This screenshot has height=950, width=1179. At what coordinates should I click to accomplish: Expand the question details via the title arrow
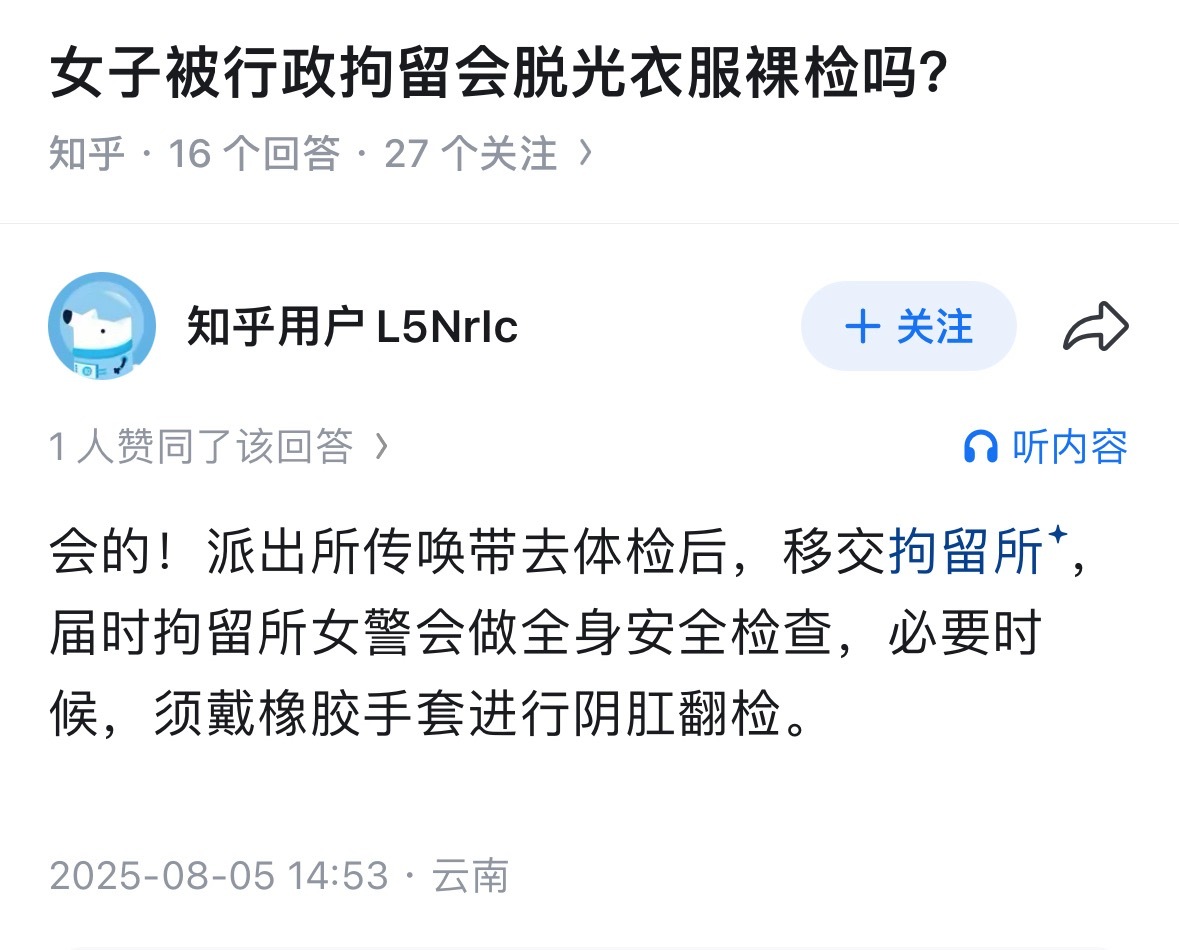coord(588,152)
